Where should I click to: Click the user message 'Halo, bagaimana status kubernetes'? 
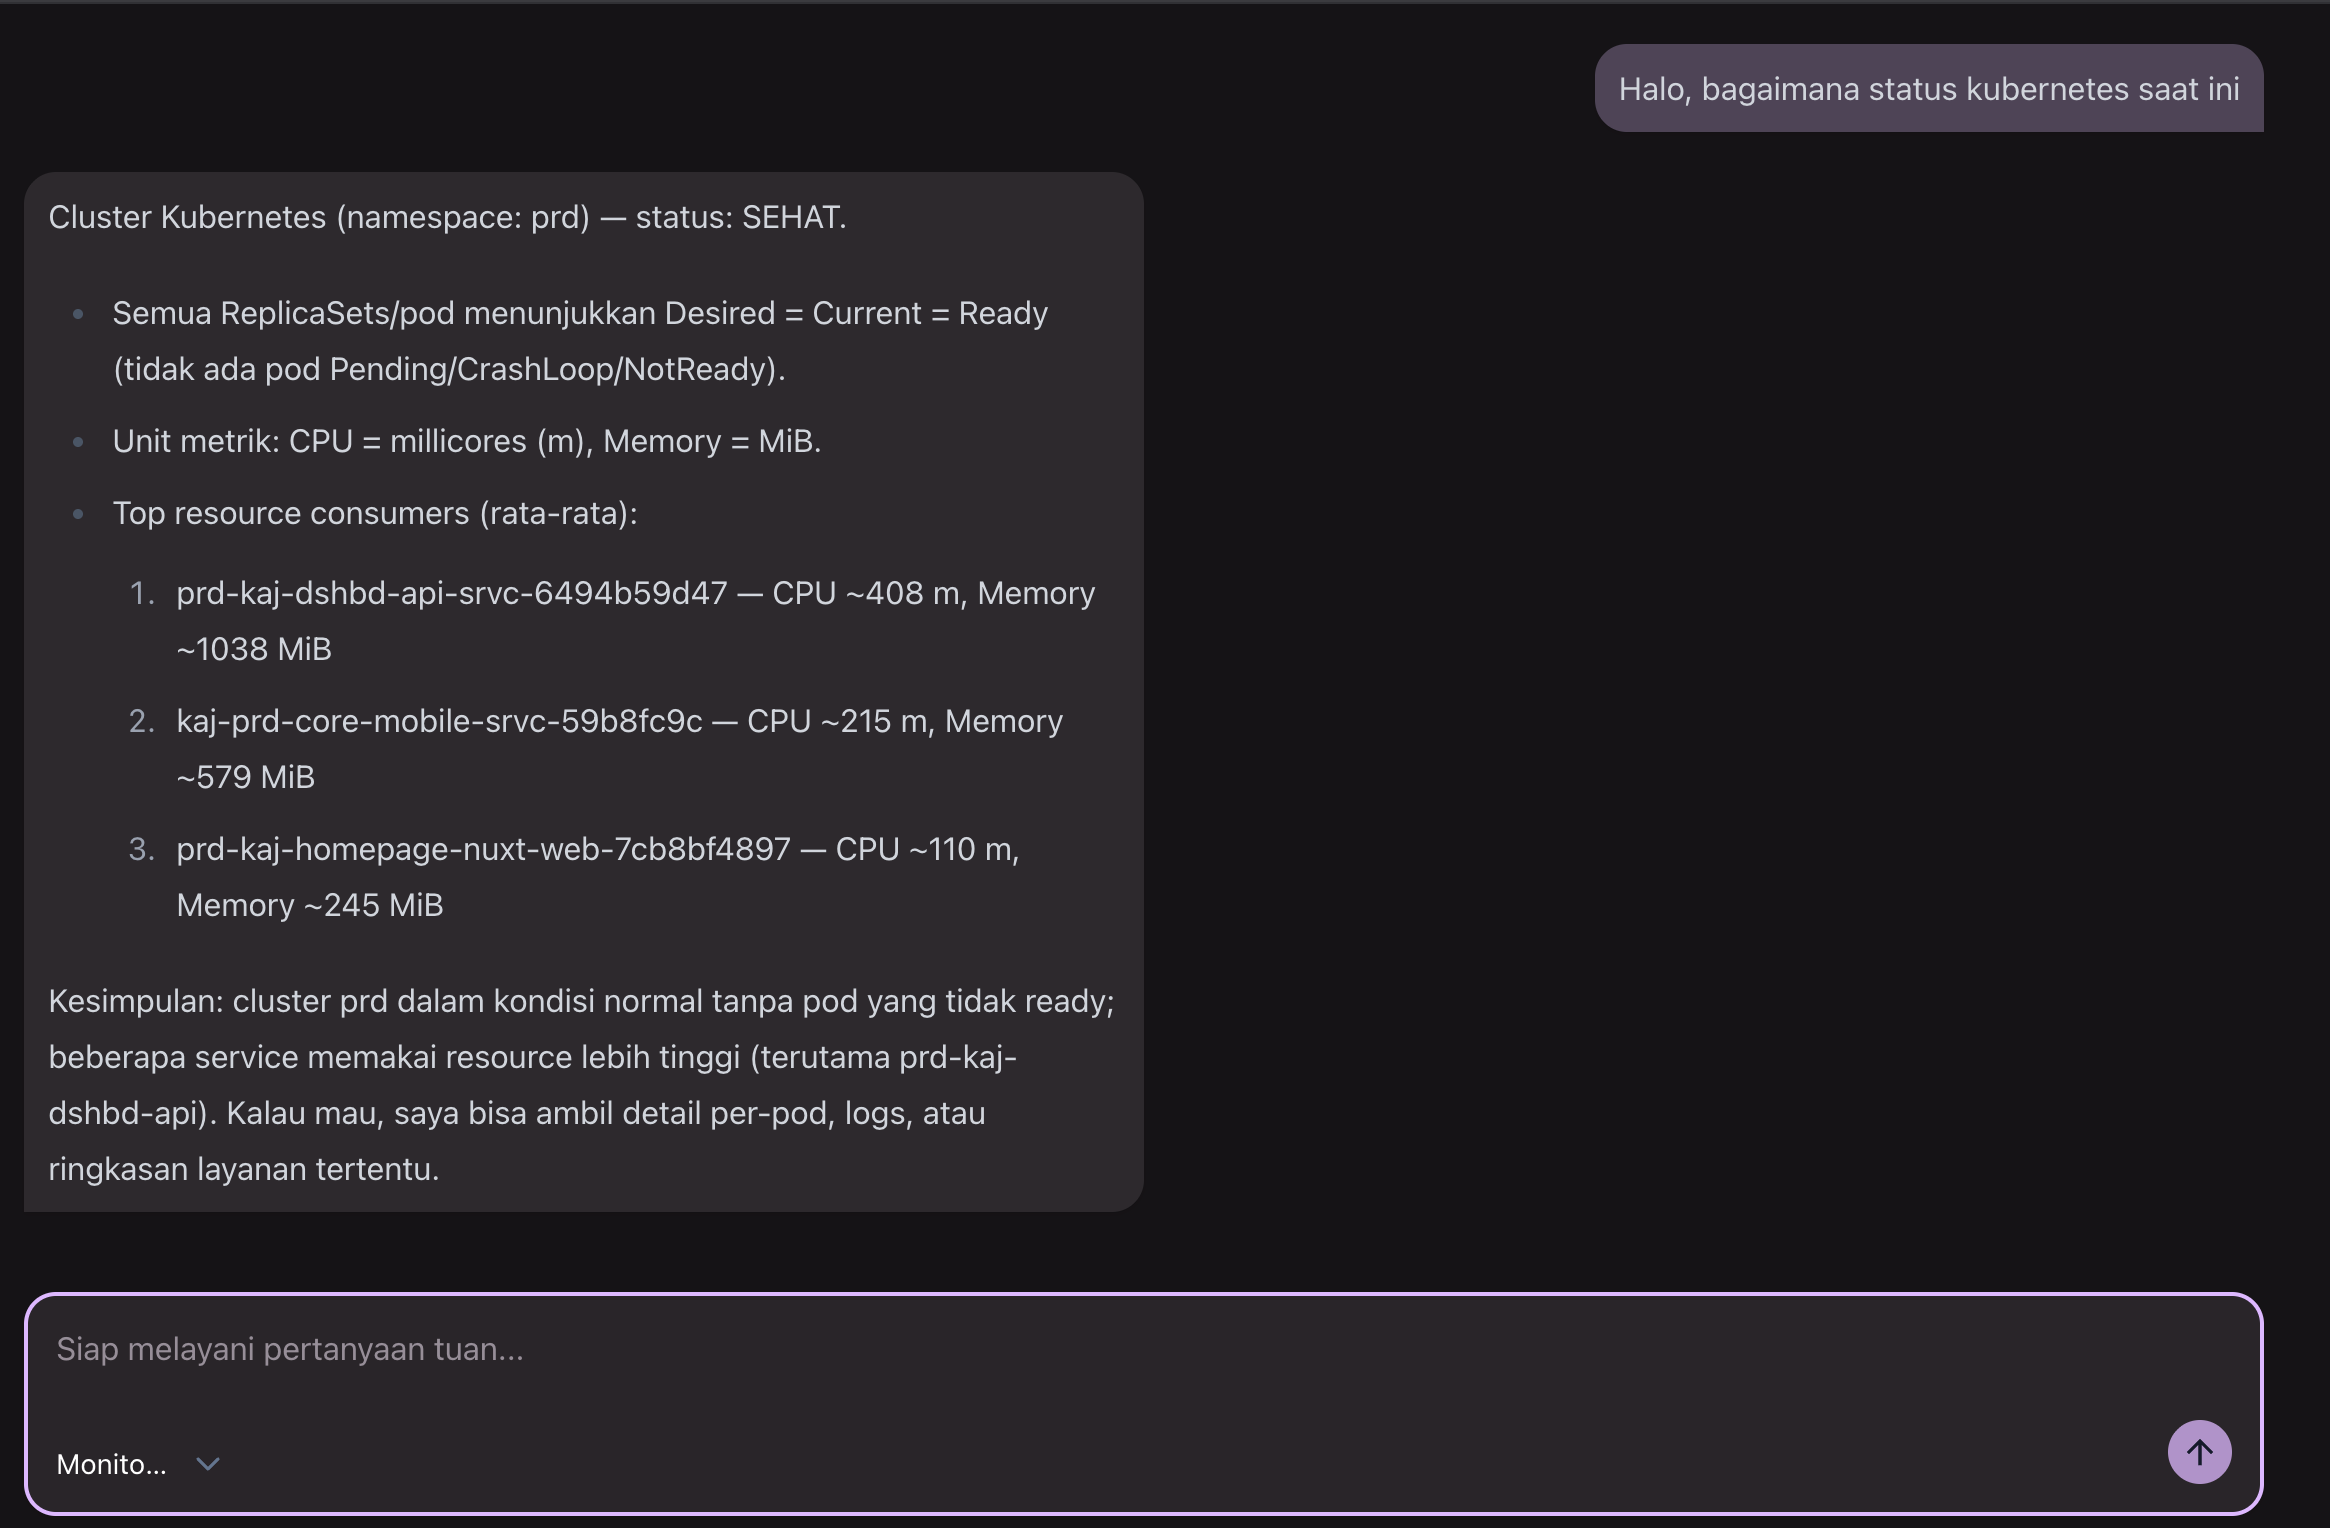tap(1928, 89)
